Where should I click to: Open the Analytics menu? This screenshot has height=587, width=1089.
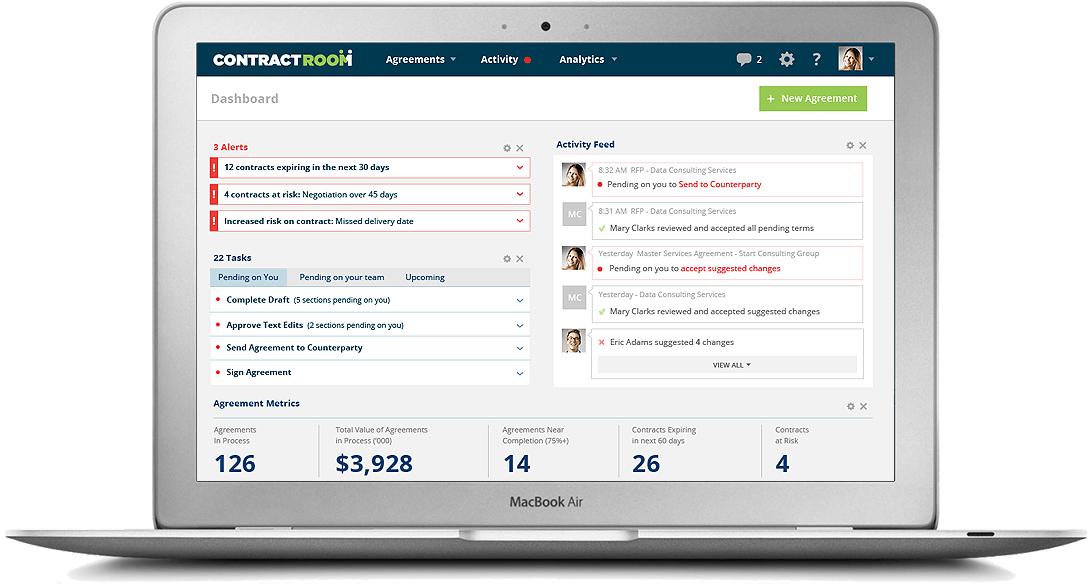[x=588, y=59]
